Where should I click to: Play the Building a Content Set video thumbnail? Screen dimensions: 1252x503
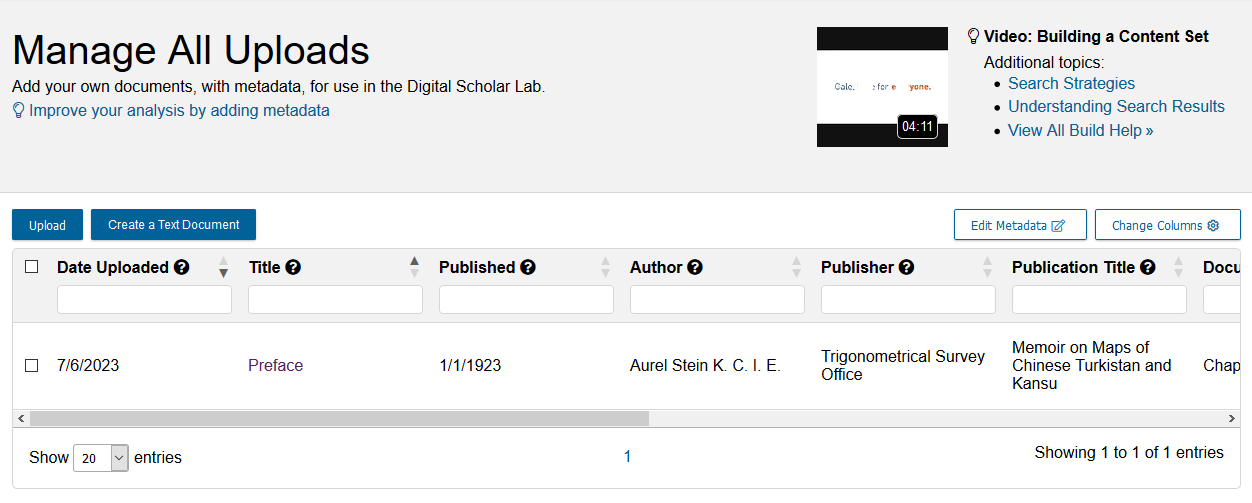pos(882,87)
